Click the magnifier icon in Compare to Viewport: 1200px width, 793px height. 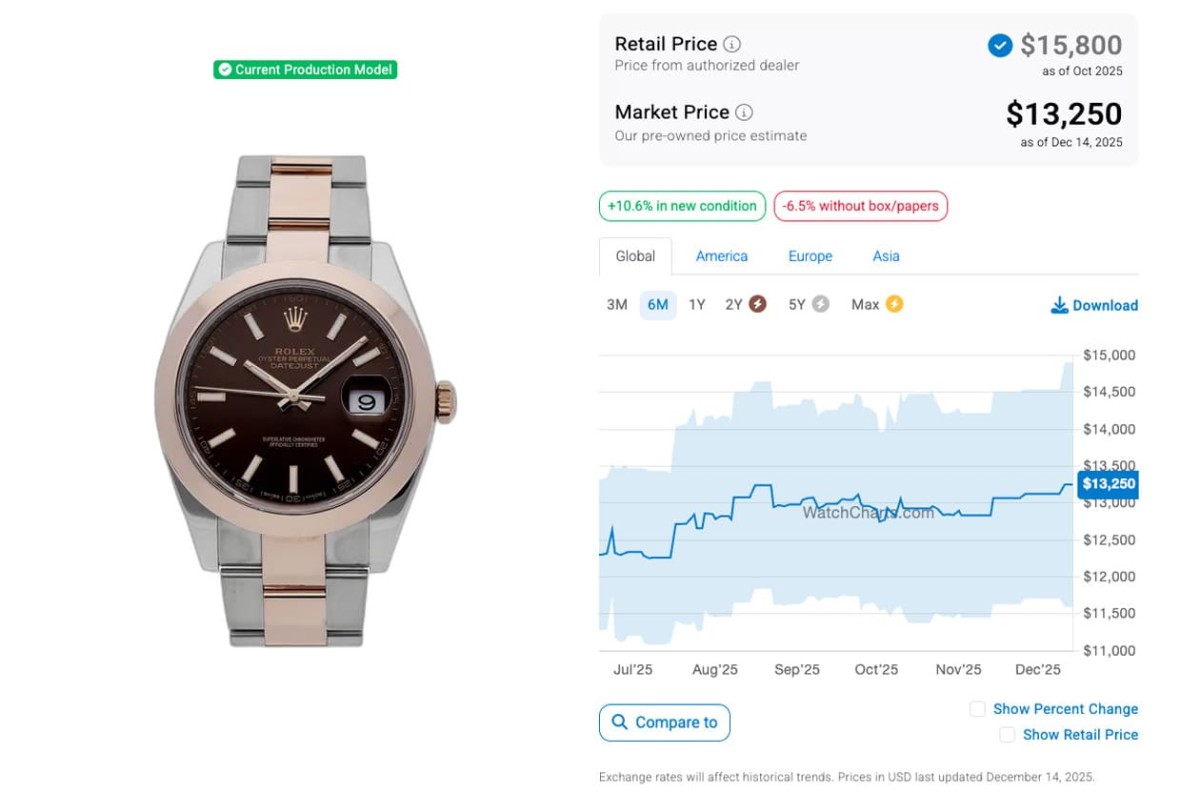[x=620, y=722]
